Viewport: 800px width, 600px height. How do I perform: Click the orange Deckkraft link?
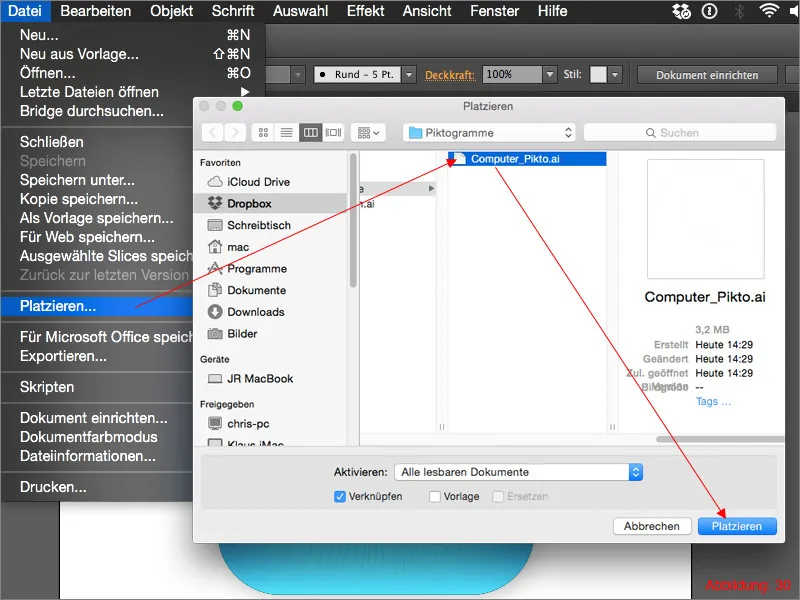(x=449, y=75)
